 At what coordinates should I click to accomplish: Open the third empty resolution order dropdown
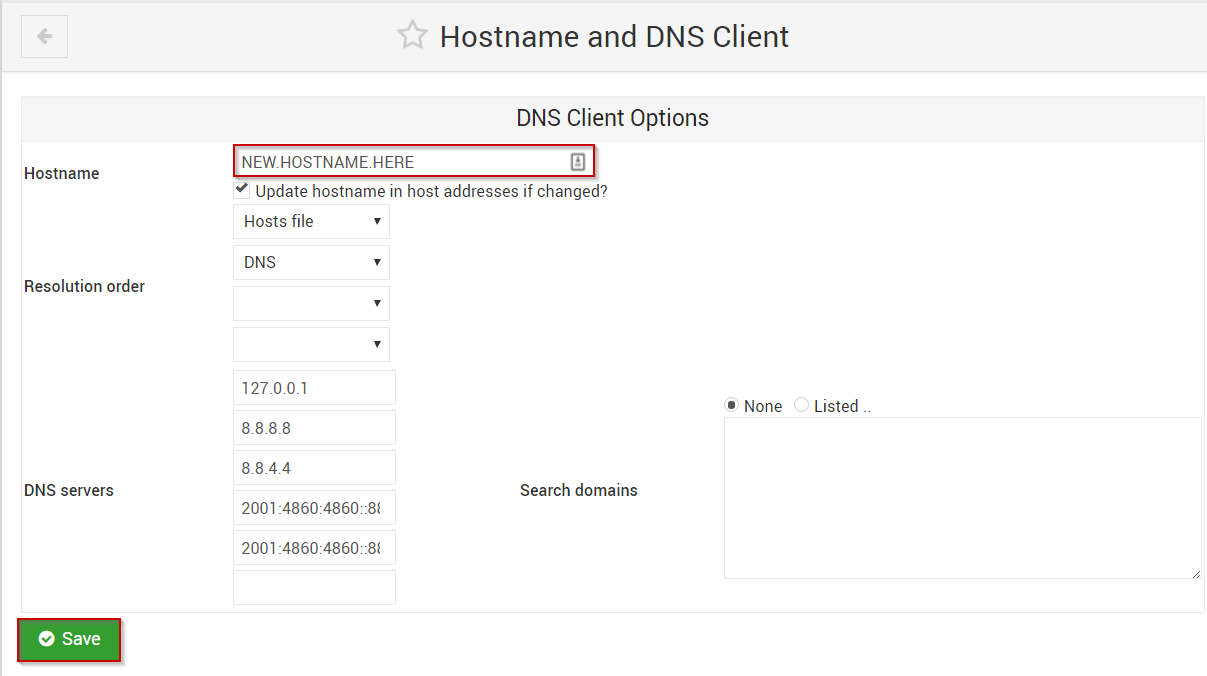coord(310,303)
